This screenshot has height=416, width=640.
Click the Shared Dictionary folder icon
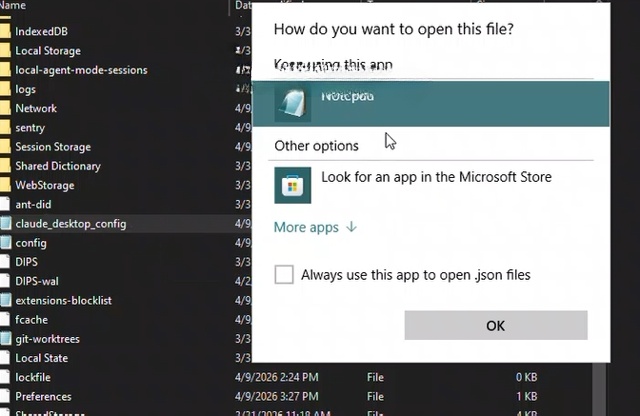[5, 166]
